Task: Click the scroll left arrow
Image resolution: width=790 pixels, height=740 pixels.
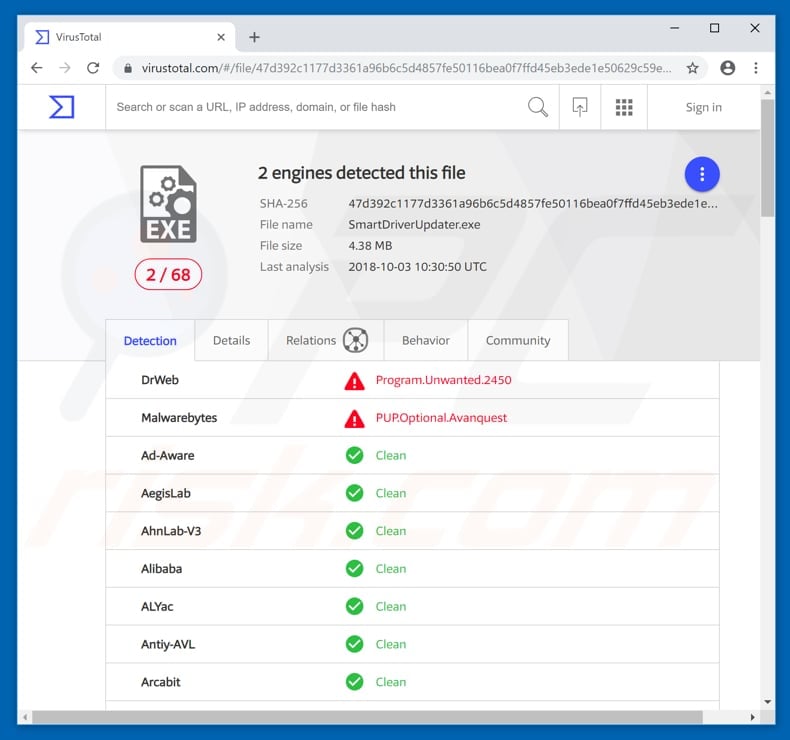Action: point(25,717)
